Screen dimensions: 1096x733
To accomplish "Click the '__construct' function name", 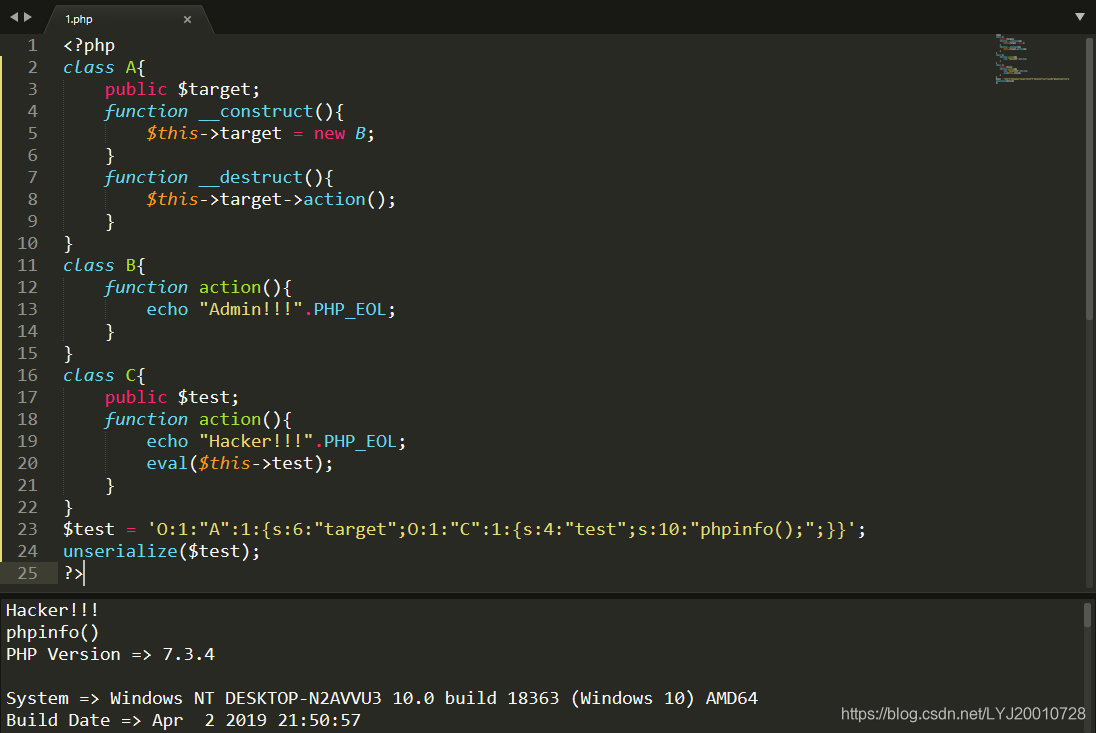I will 256,112.
